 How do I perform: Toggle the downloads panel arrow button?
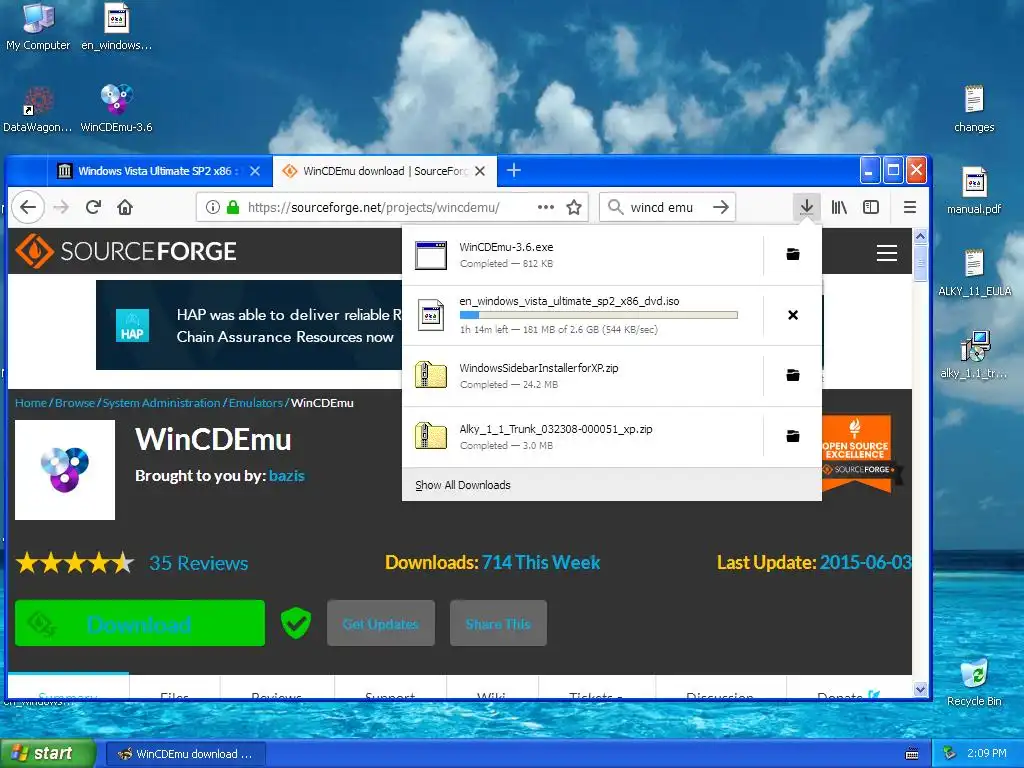807,207
